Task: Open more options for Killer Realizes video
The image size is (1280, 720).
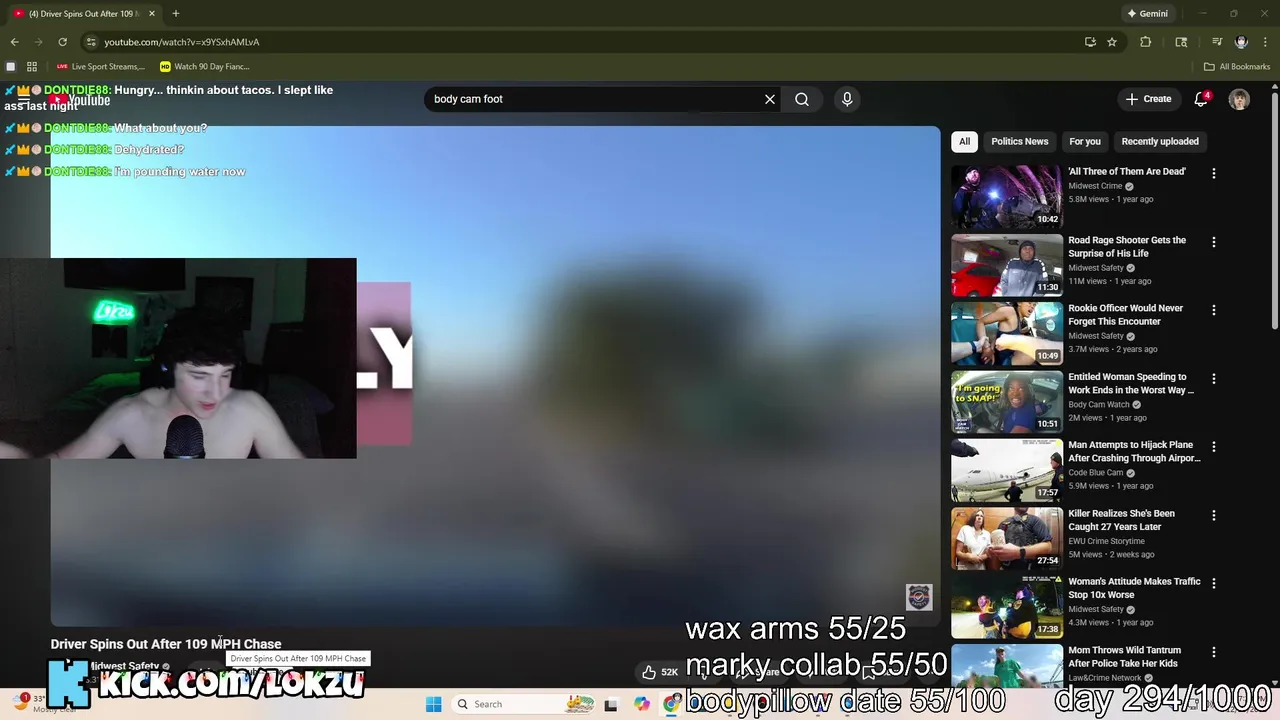Action: [1214, 515]
